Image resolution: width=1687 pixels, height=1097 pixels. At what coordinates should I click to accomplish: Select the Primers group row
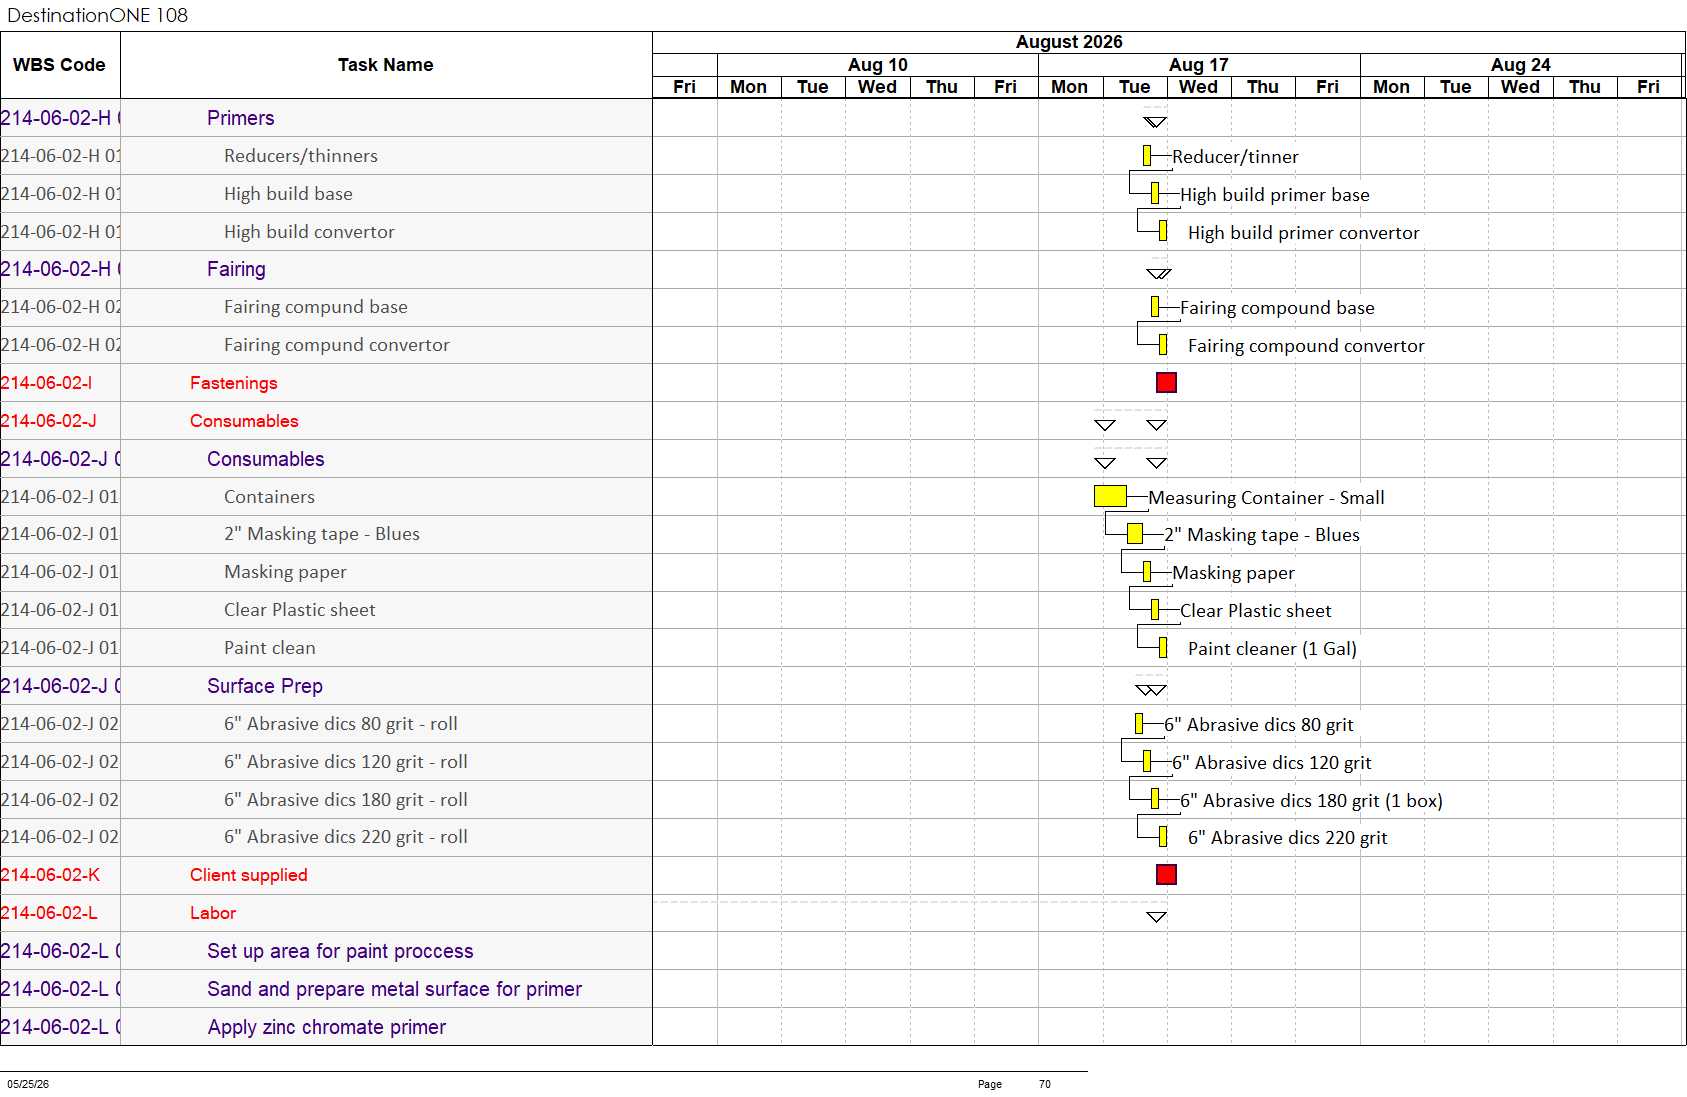pyautogui.click(x=326, y=118)
